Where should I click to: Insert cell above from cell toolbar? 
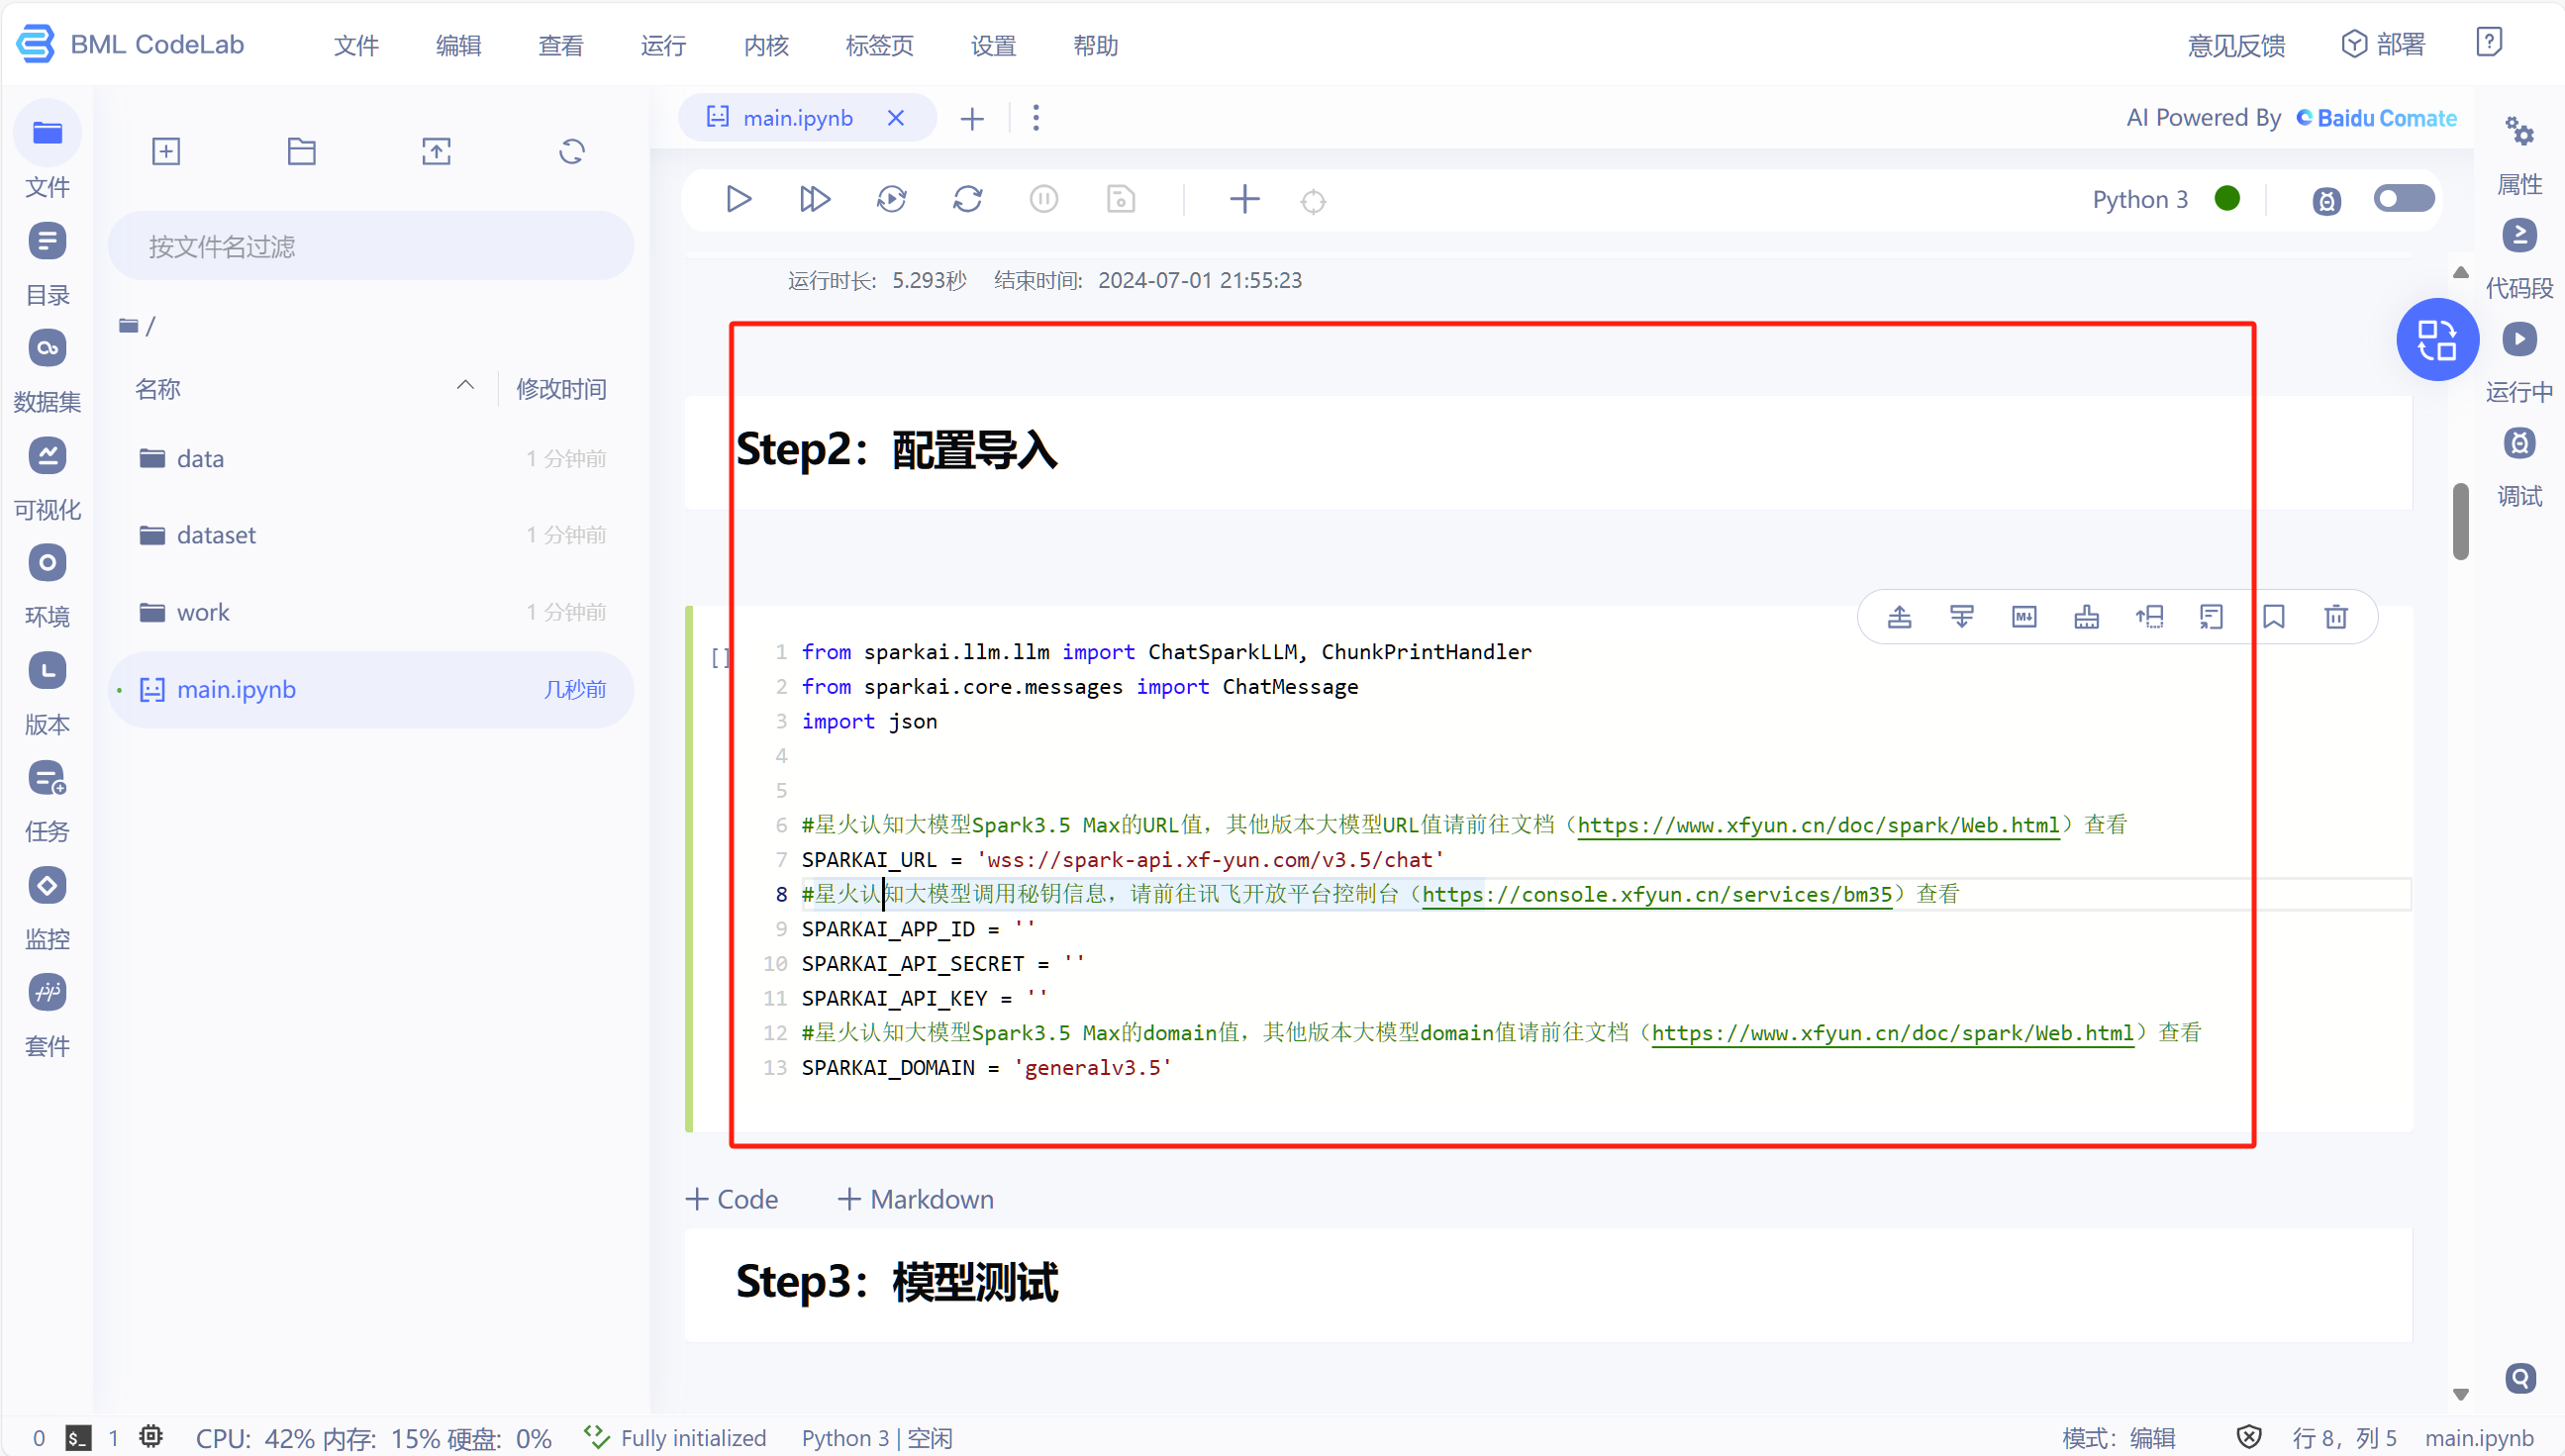1899,617
